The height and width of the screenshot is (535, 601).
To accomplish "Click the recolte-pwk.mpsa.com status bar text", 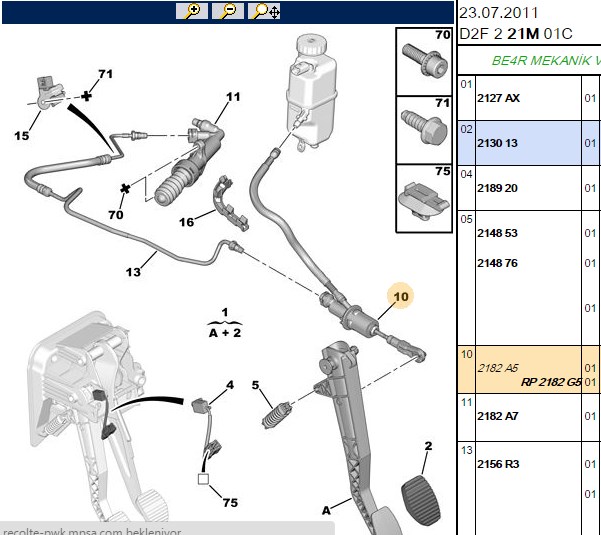I will (92, 530).
